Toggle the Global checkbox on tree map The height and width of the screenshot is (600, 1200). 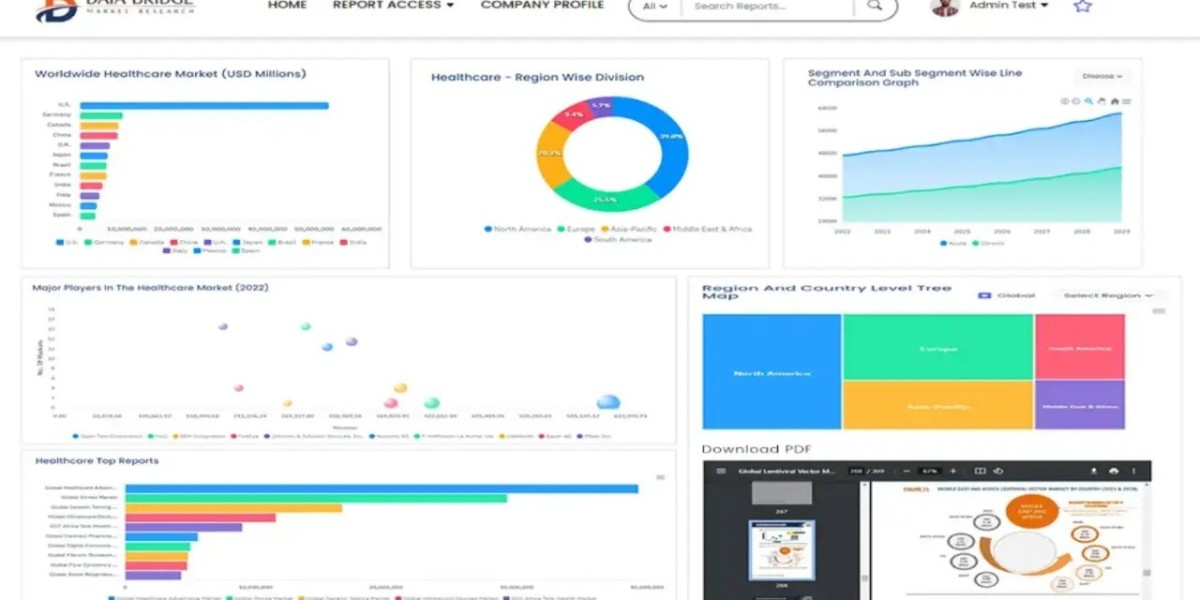984,296
